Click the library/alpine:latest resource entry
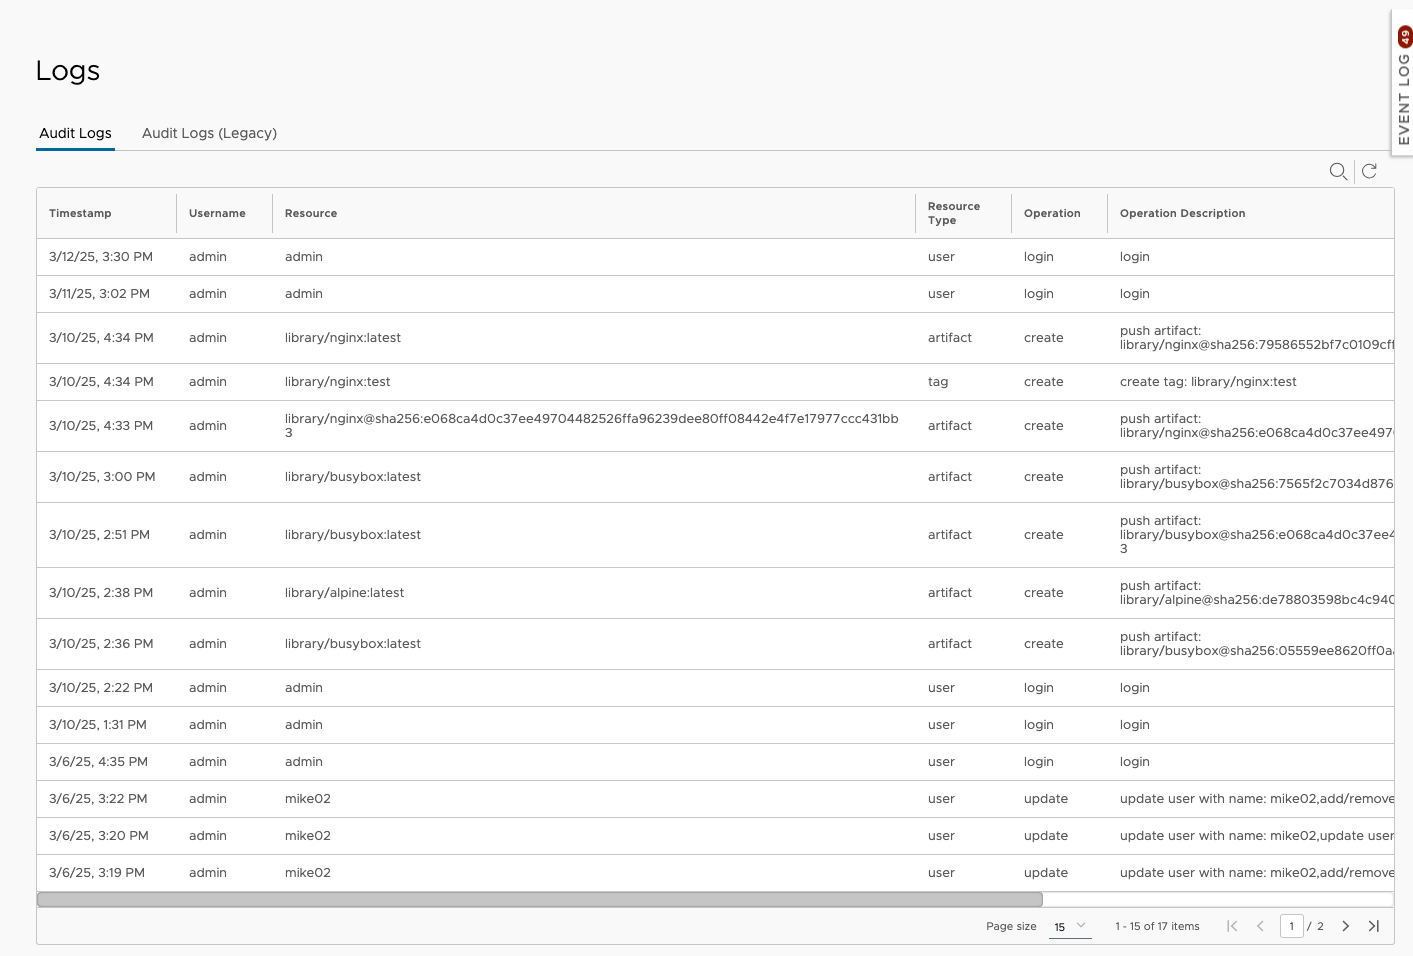Image resolution: width=1413 pixels, height=956 pixels. pos(344,592)
